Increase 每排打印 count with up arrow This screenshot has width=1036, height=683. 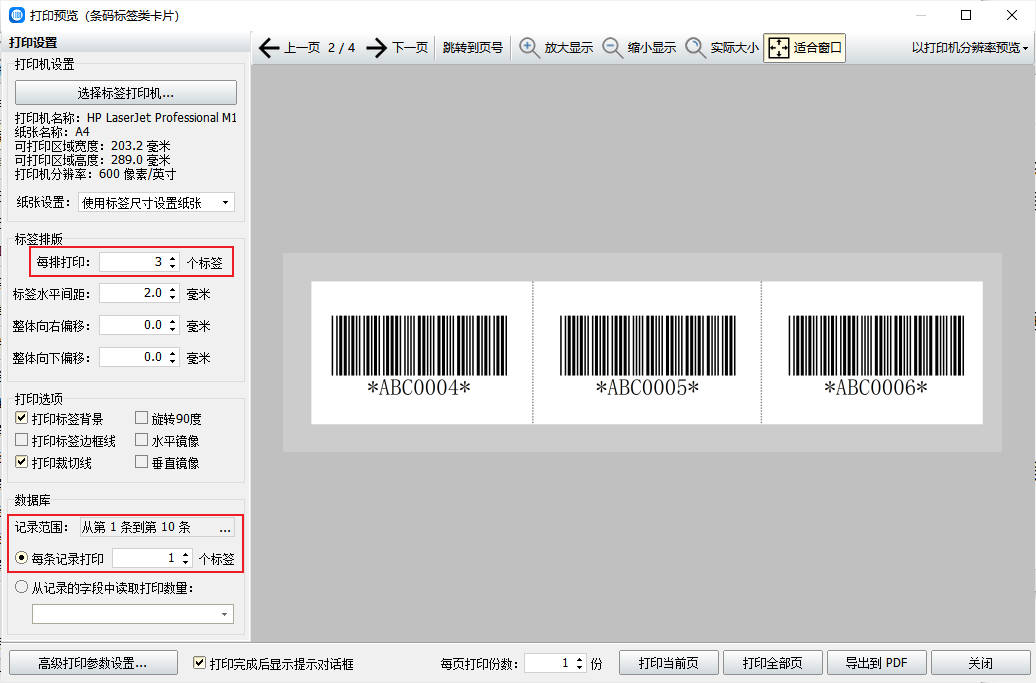coord(172,258)
